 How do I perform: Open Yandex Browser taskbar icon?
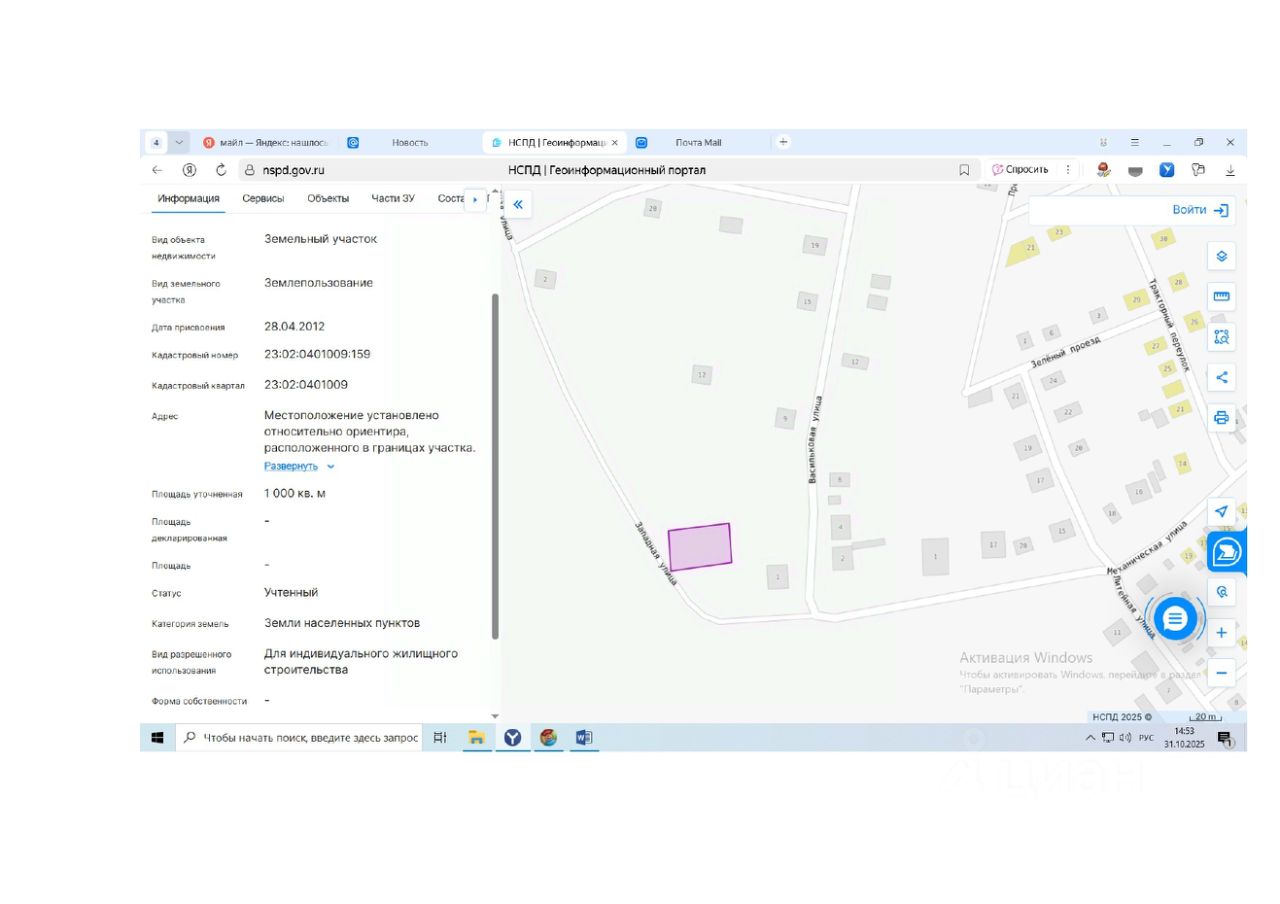click(x=513, y=738)
